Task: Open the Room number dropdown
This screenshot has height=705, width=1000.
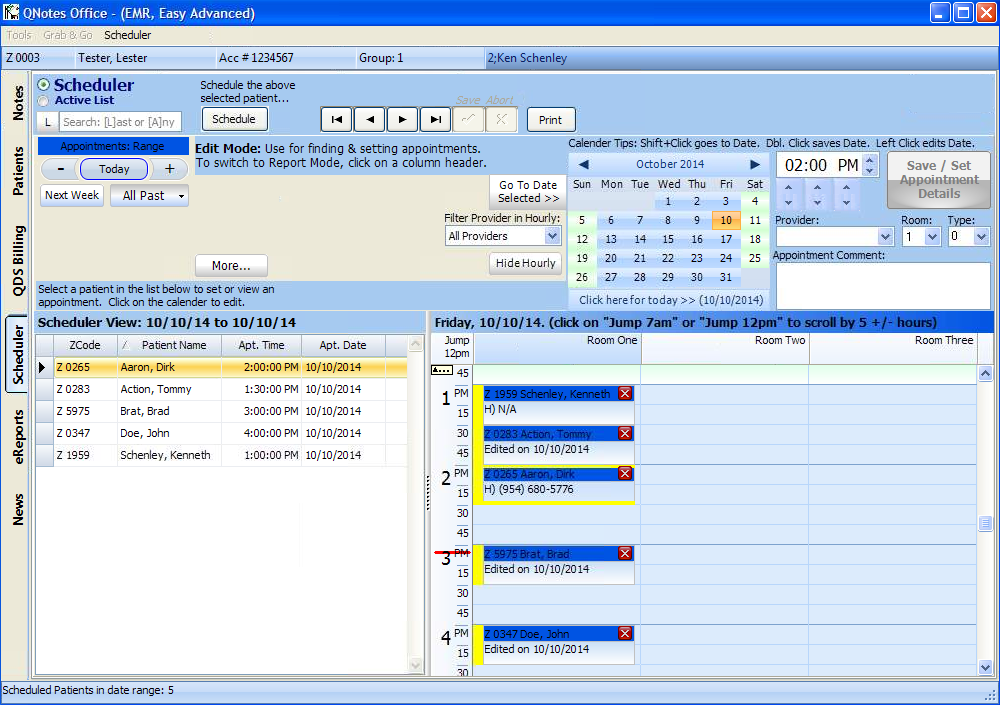Action: (931, 236)
